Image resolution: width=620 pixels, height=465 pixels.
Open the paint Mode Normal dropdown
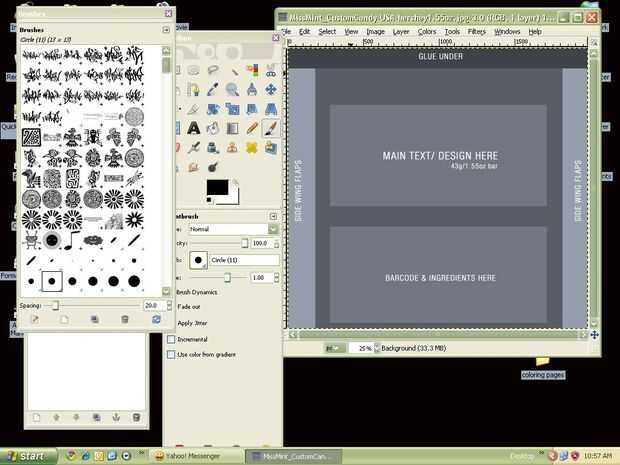(x=234, y=229)
